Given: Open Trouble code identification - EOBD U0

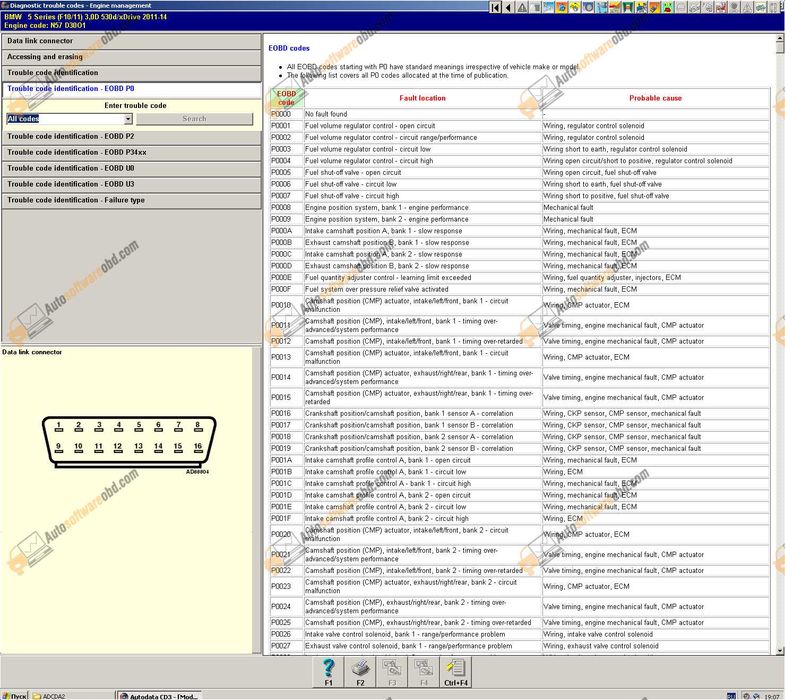Looking at the screenshot, I should (x=131, y=168).
